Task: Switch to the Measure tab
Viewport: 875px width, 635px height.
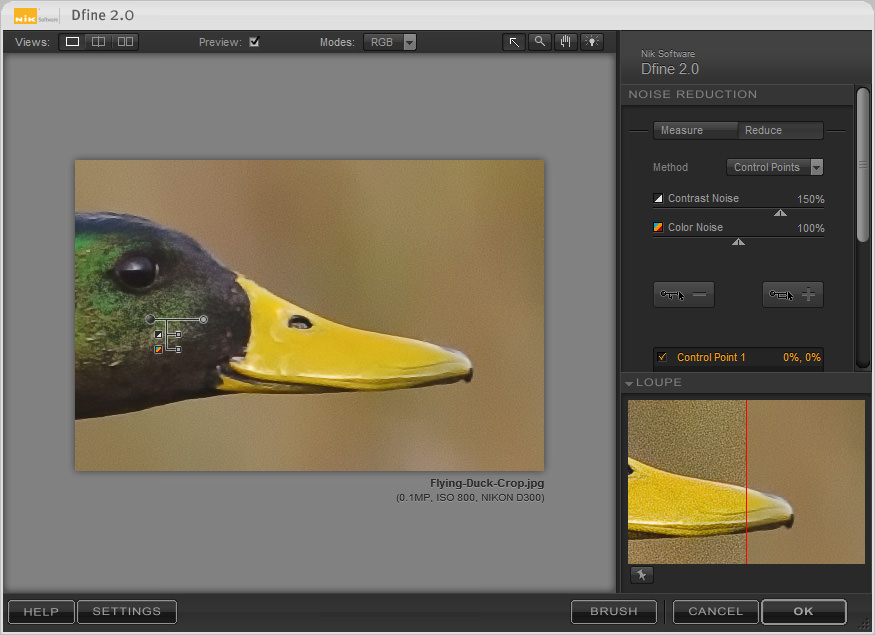Action: [696, 130]
